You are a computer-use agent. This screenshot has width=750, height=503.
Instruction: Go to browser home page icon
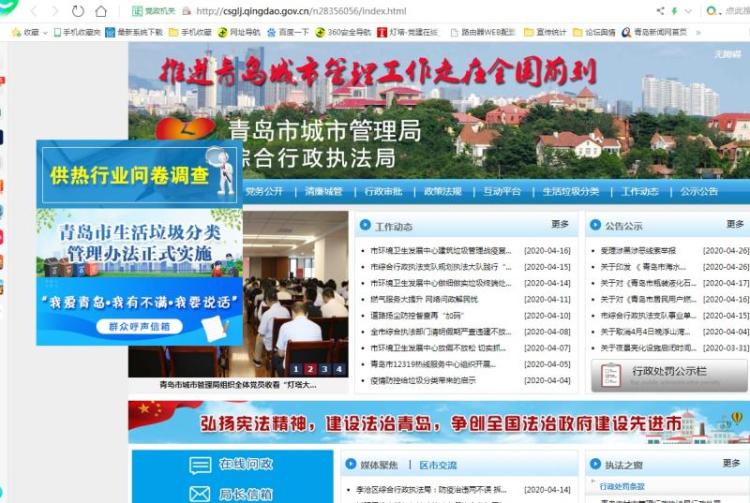coord(101,11)
